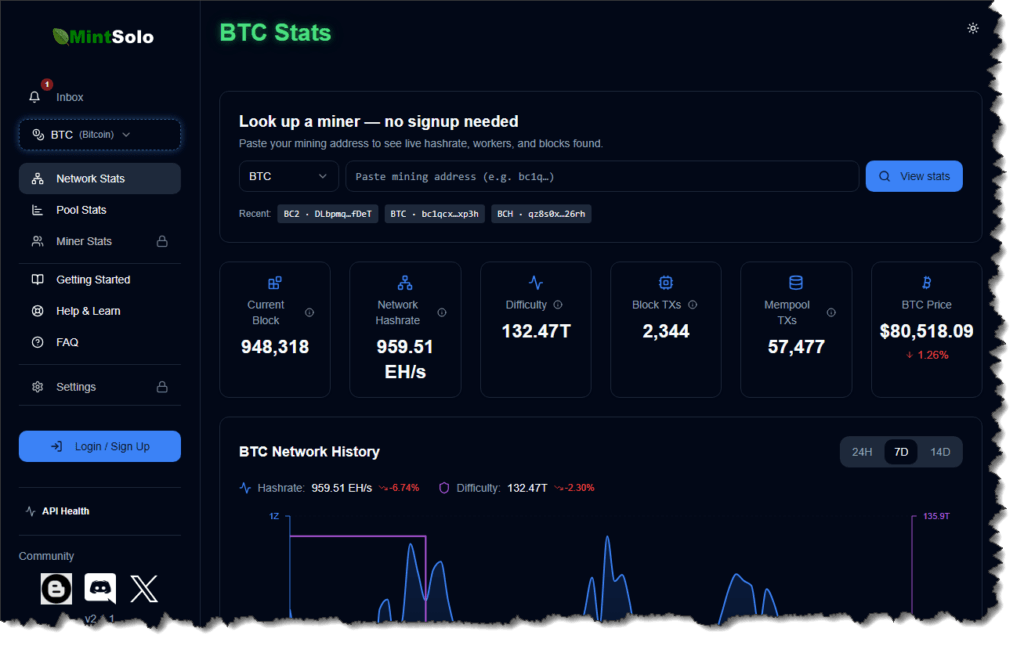Click the BTC Price bitcoin symbol icon
The image size is (1024, 646).
click(x=926, y=283)
